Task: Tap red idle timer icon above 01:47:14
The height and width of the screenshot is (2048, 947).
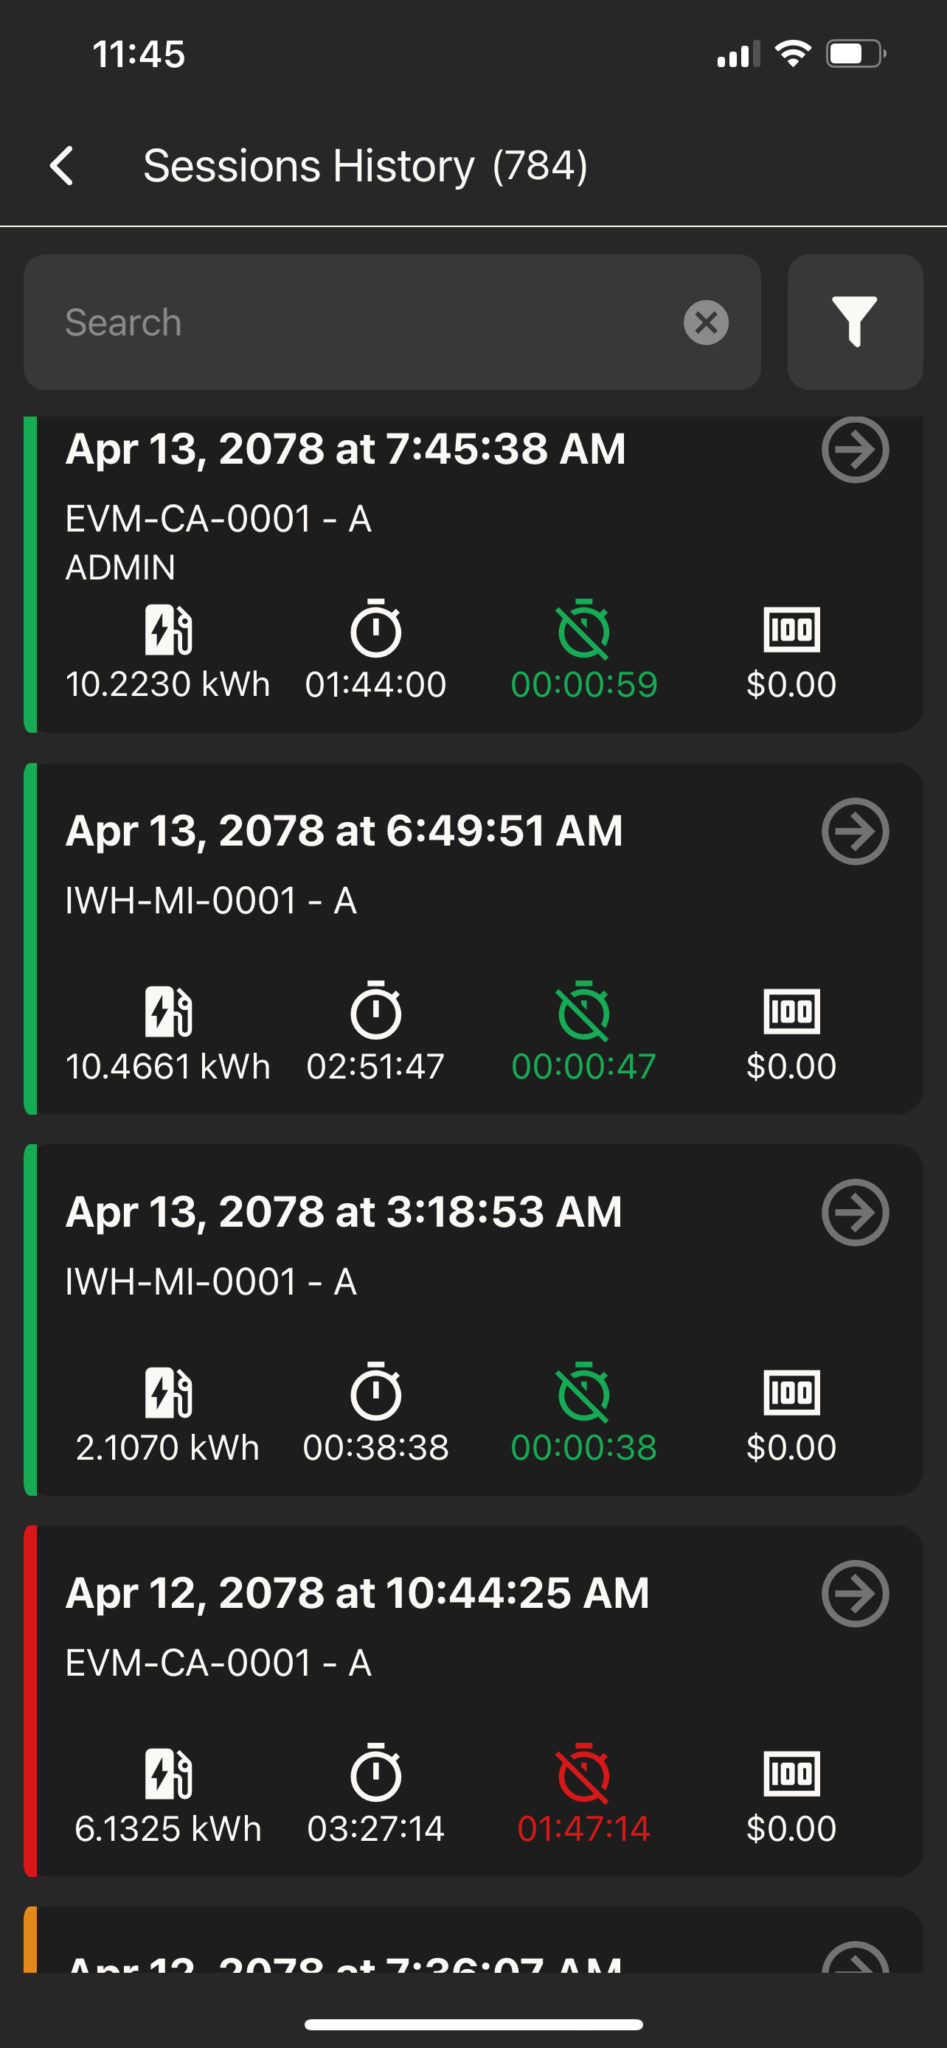Action: coord(584,1773)
